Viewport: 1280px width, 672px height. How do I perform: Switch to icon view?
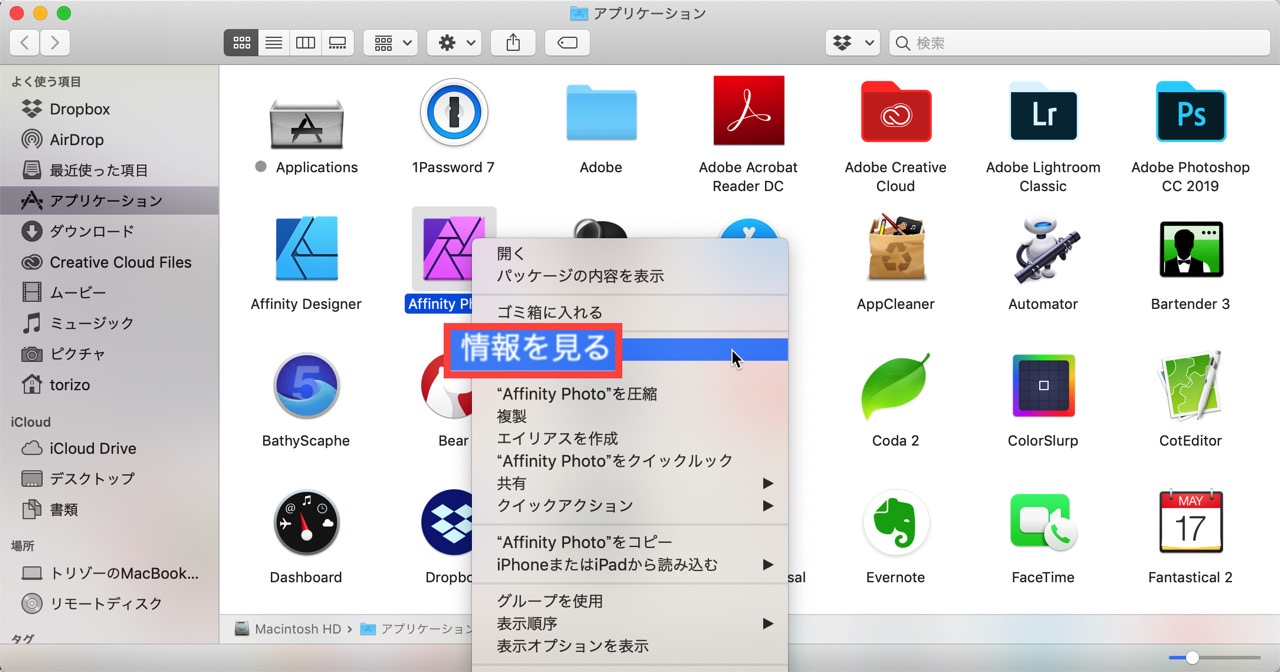[241, 43]
